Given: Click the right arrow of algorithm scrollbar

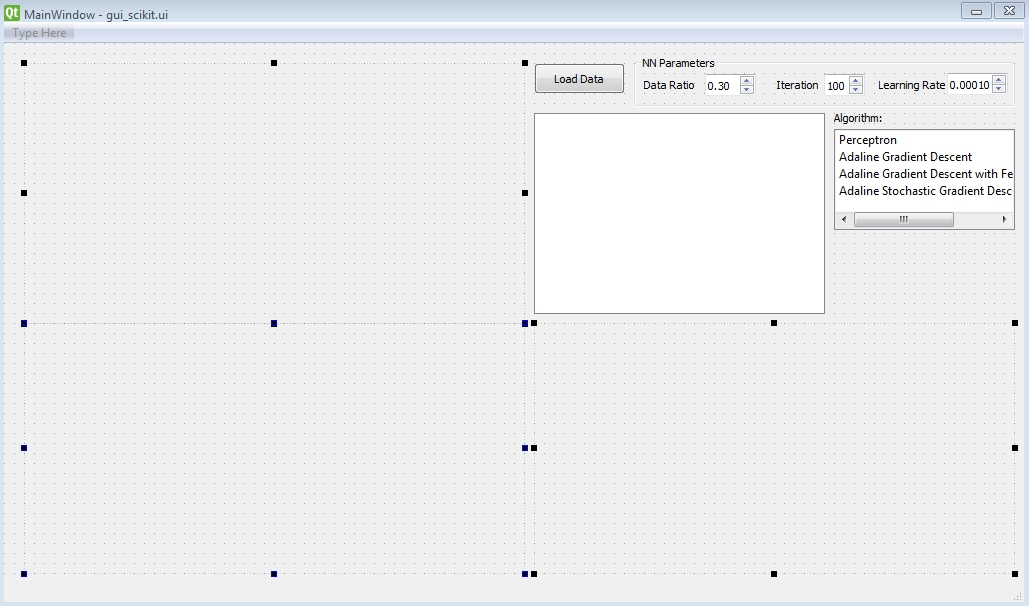Looking at the screenshot, I should click(1005, 219).
